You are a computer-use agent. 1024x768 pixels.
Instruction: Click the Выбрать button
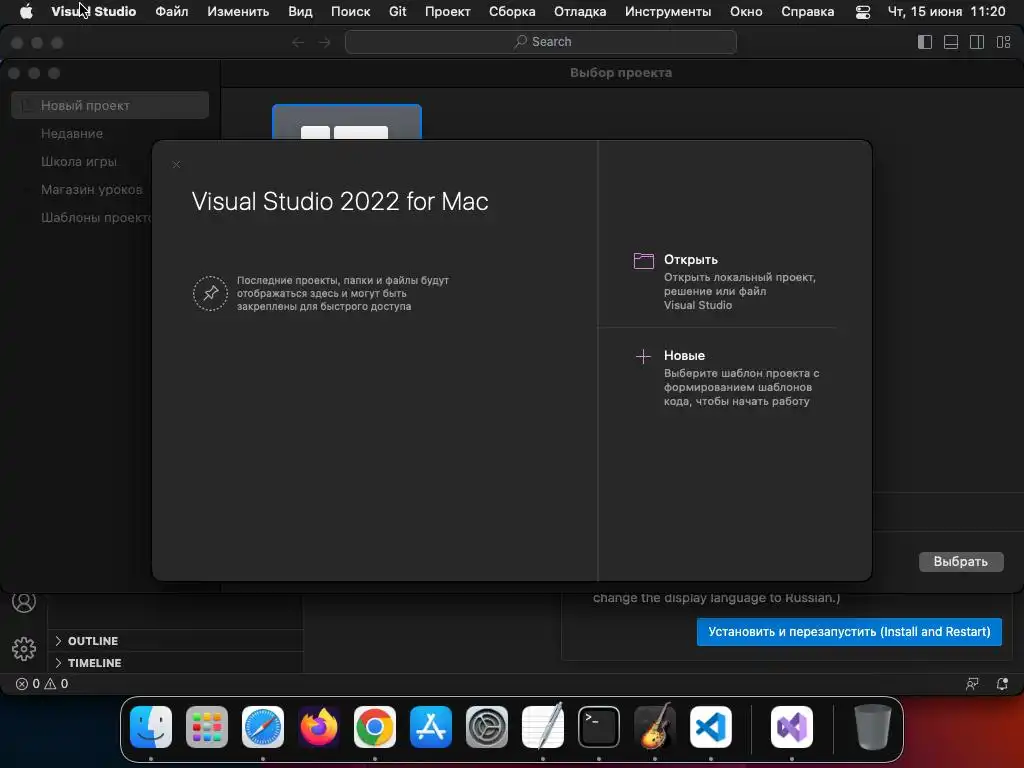961,562
